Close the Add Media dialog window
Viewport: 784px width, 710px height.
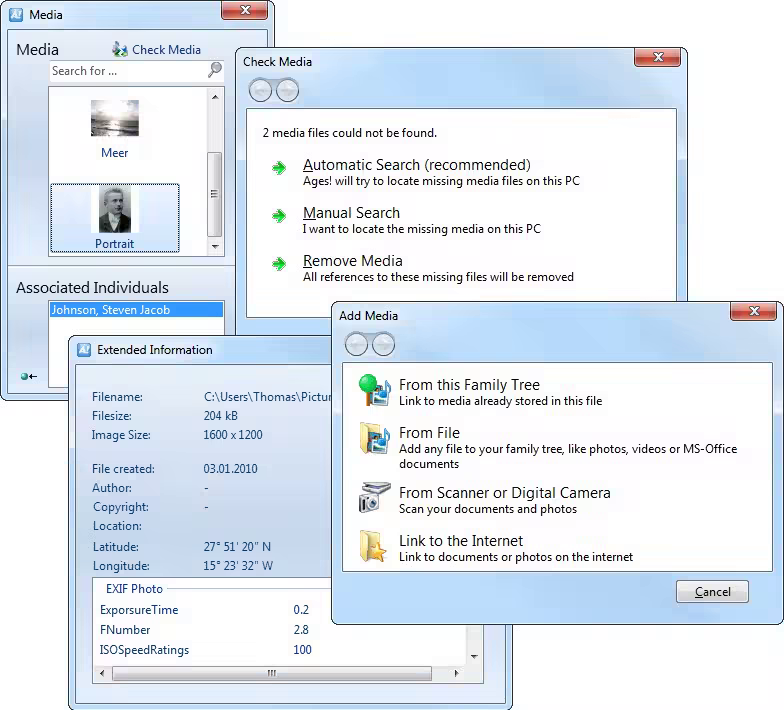(752, 311)
